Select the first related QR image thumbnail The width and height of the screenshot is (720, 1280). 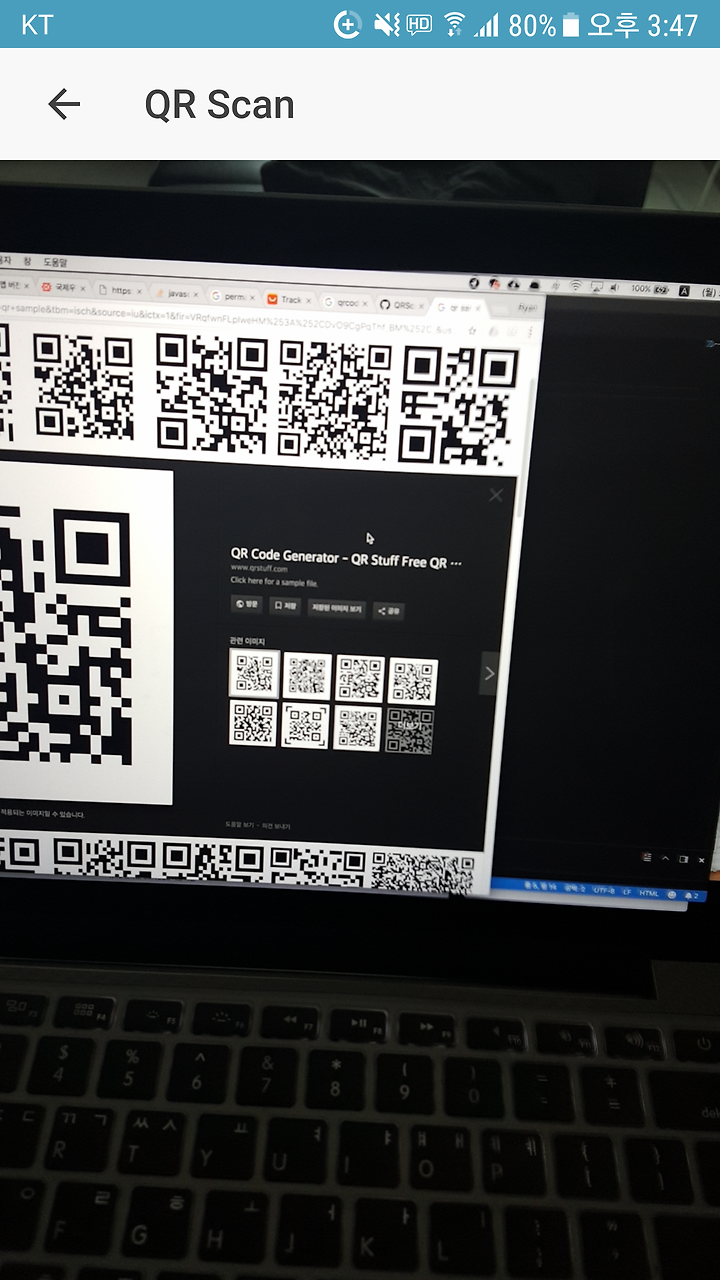(254, 673)
